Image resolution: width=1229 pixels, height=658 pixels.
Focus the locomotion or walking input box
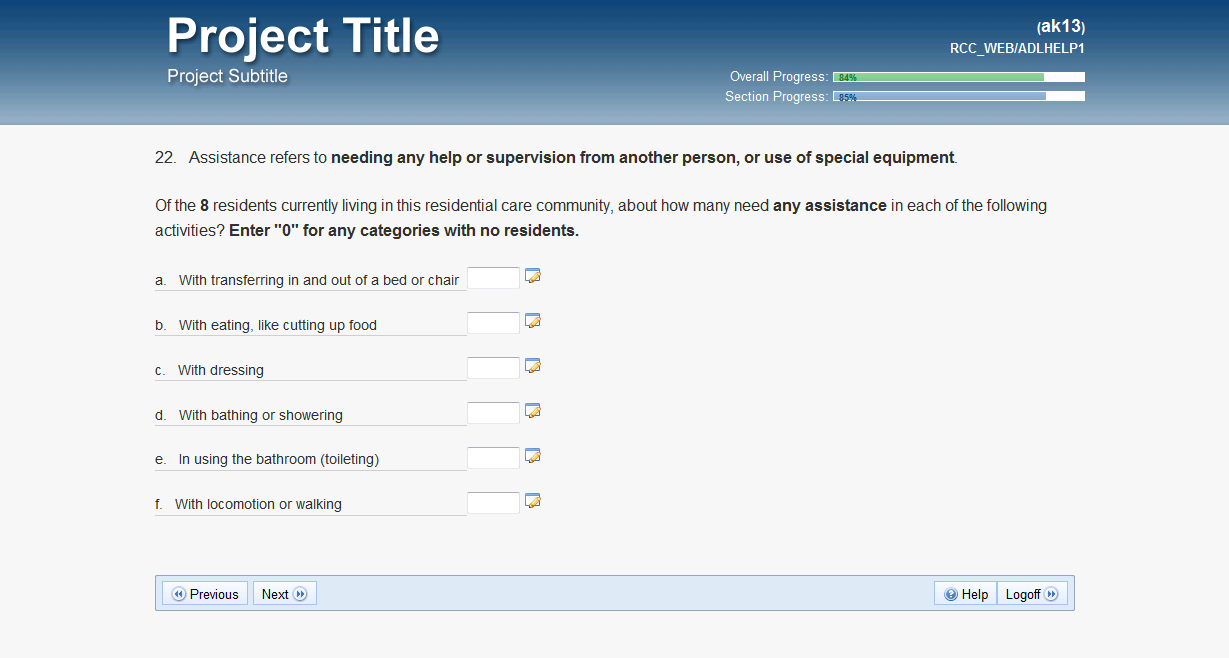click(493, 503)
